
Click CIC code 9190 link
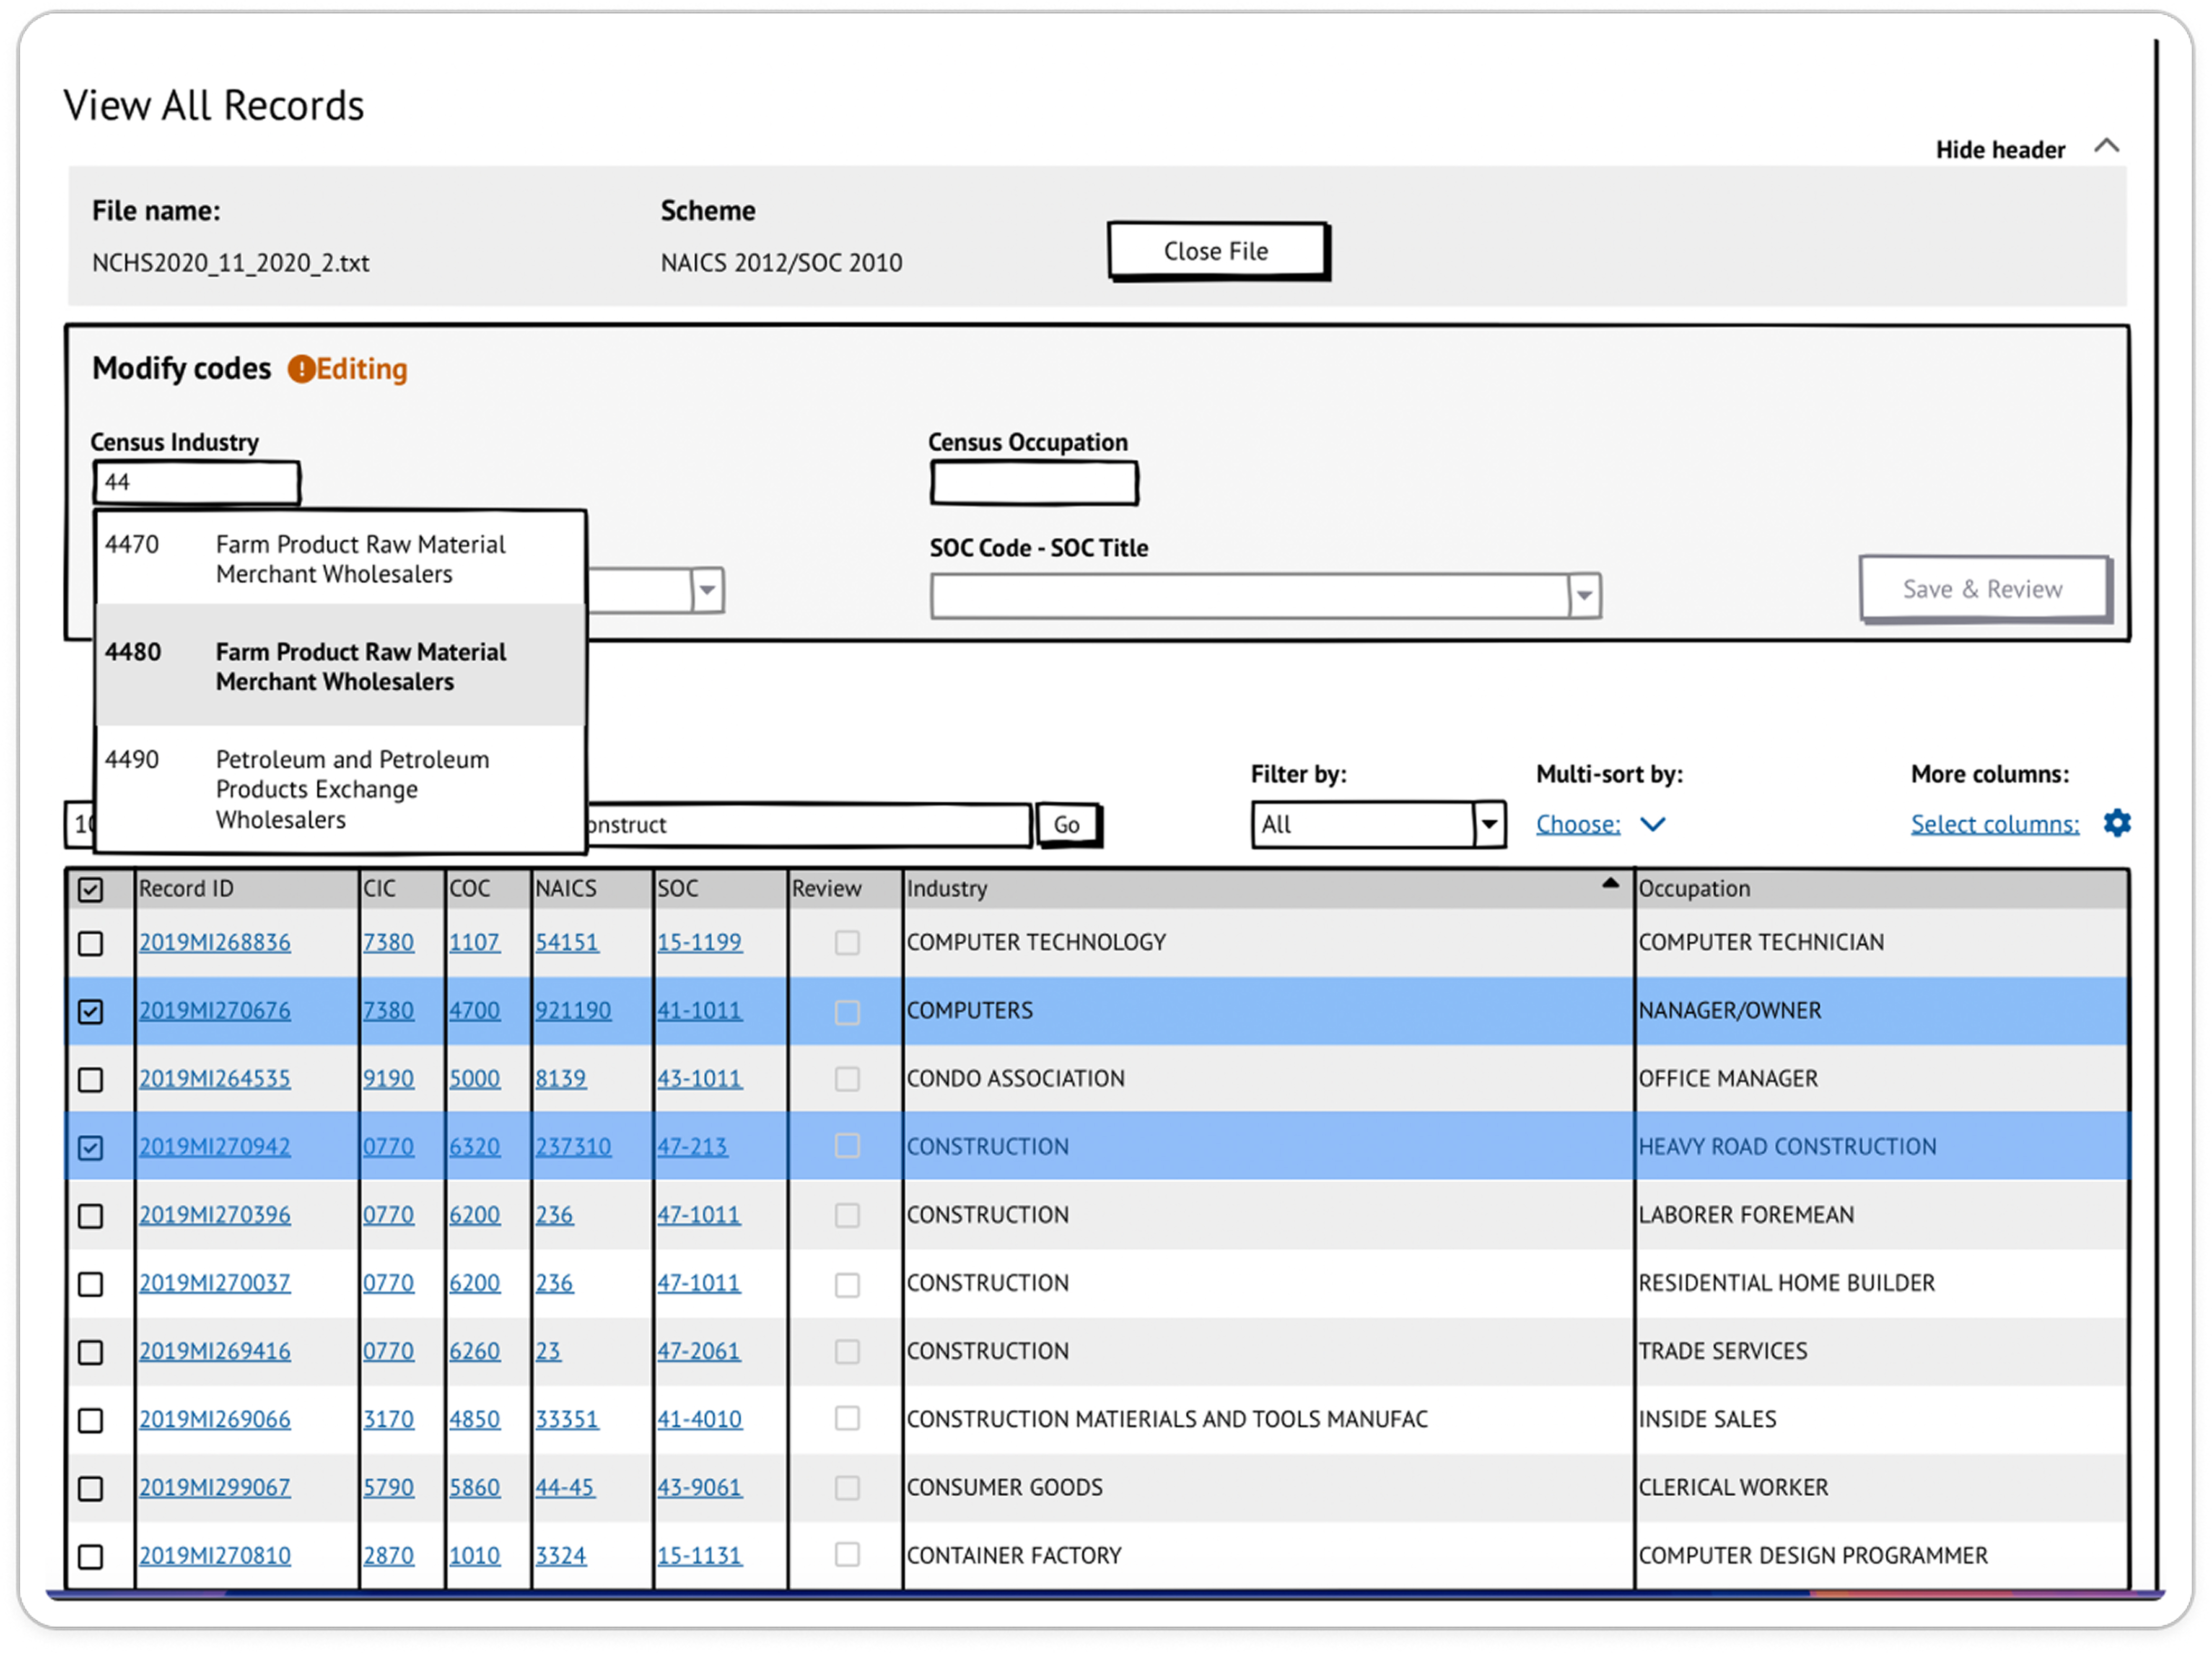click(388, 1079)
